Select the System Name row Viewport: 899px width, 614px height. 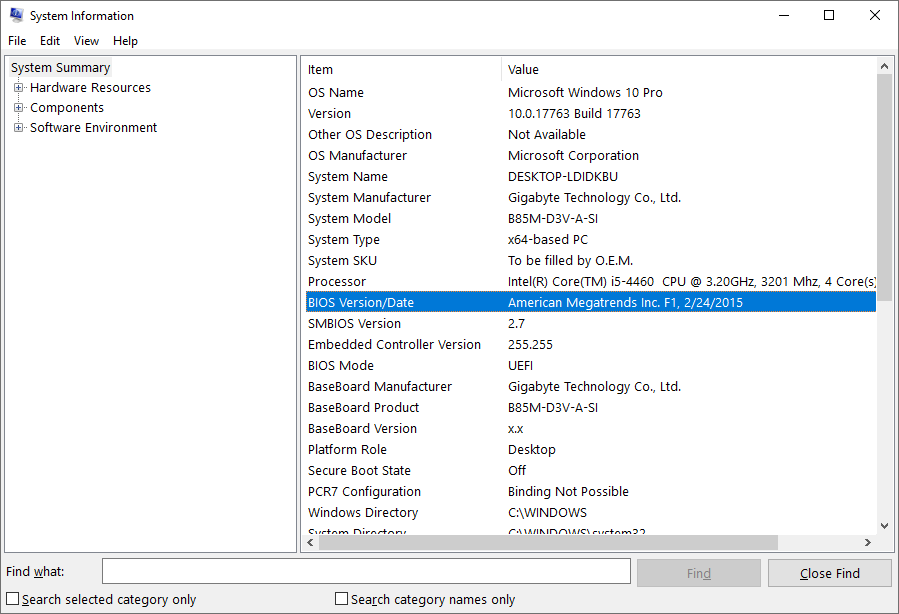(591, 177)
